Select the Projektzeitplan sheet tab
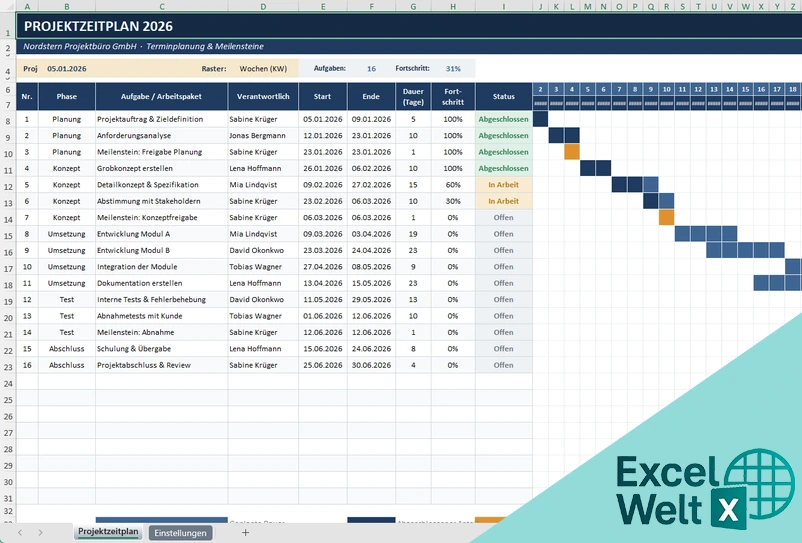The height and width of the screenshot is (543, 802). [108, 532]
